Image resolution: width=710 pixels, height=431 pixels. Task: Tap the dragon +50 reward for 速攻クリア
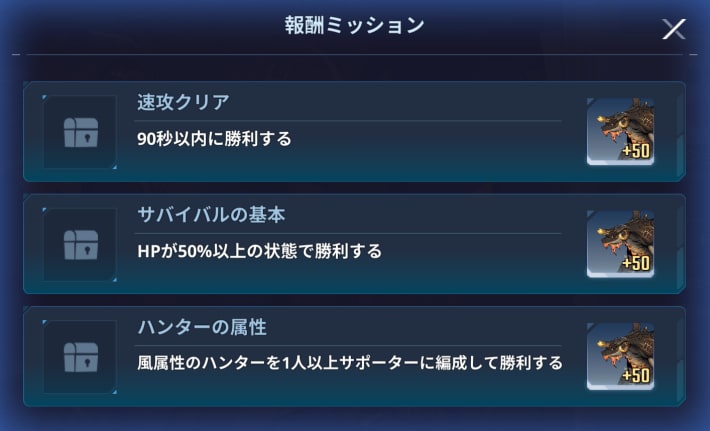tap(620, 131)
